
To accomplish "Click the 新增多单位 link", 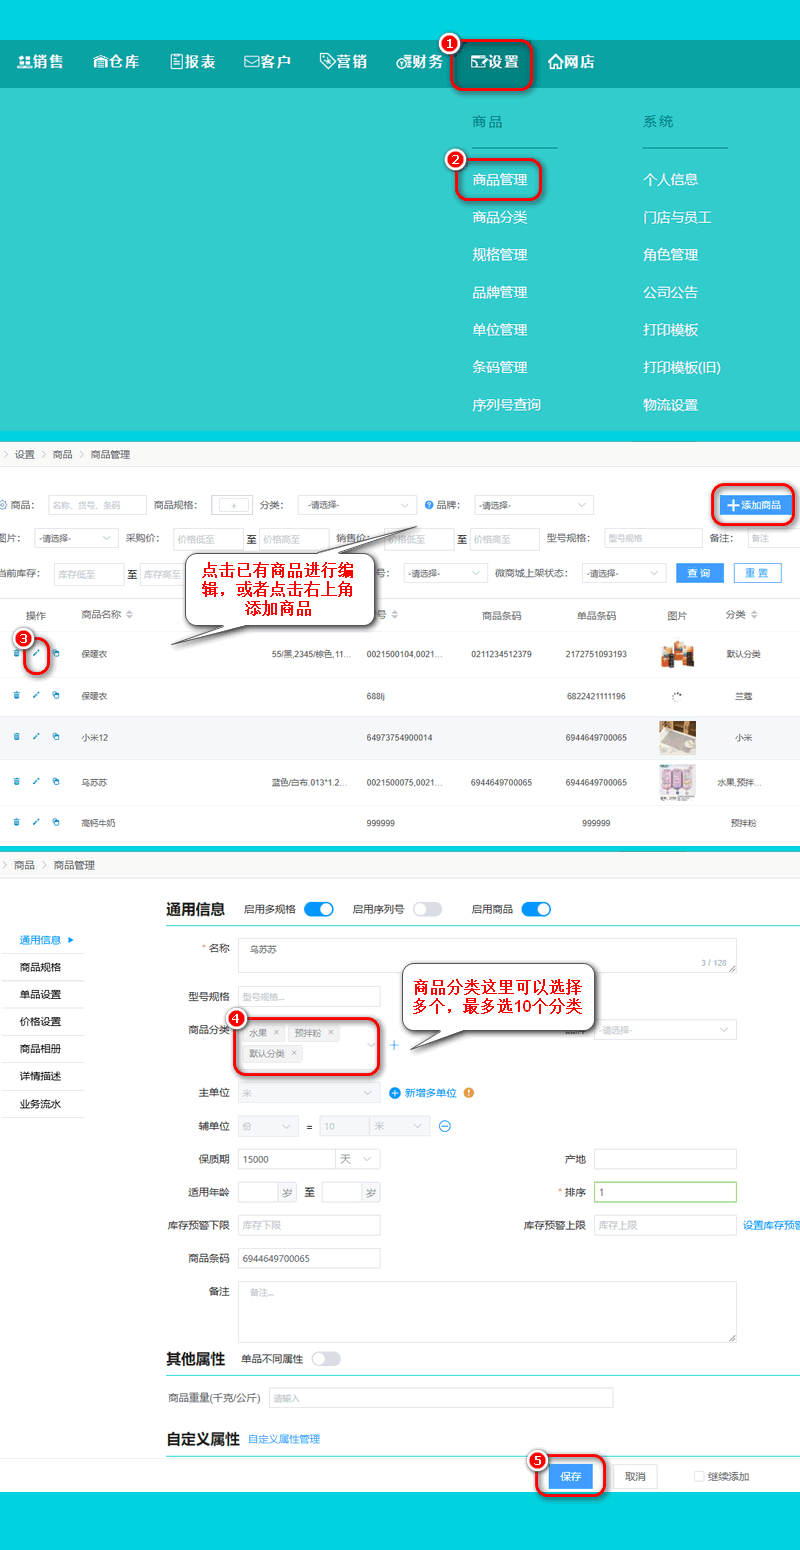I will [x=430, y=1093].
